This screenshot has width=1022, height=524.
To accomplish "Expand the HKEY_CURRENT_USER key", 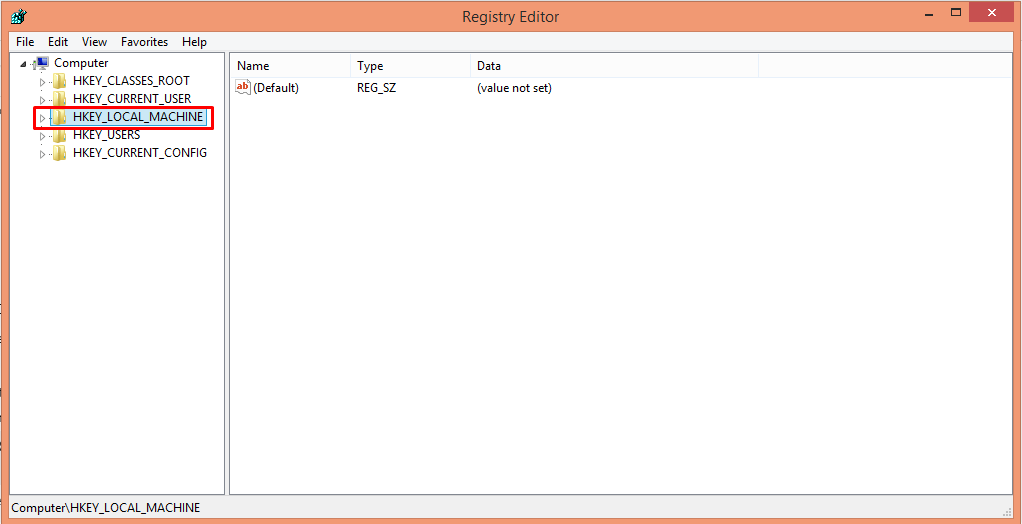I will tap(42, 100).
